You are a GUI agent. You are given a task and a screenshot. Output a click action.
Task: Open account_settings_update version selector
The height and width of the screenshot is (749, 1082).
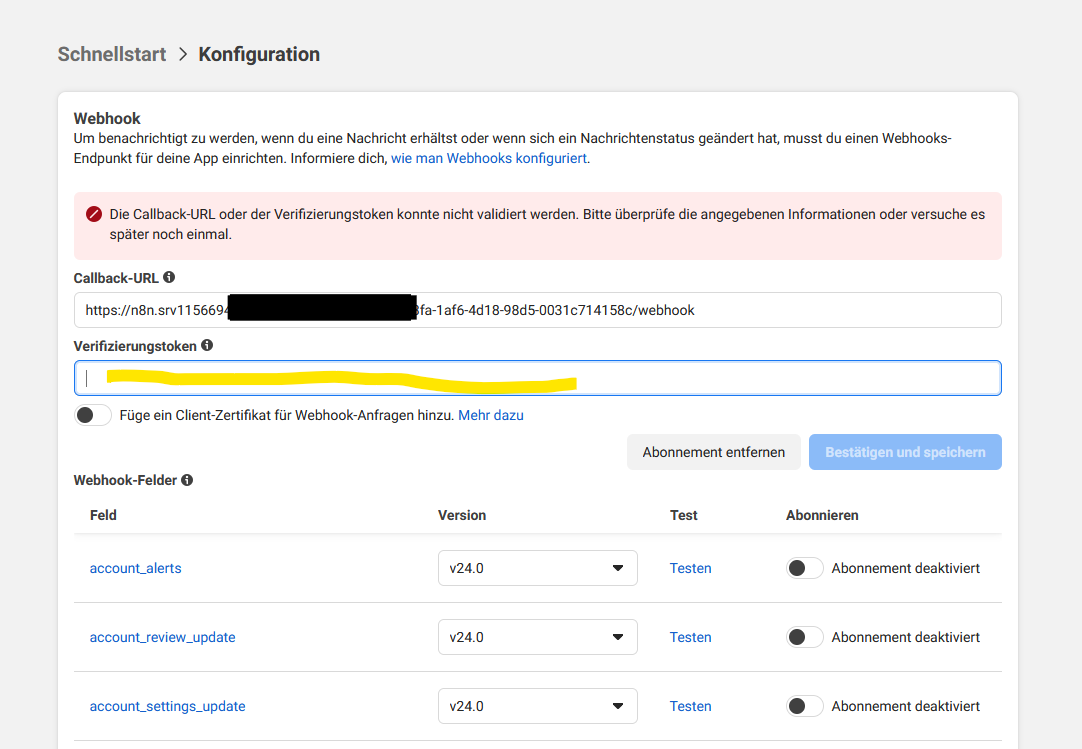pyautogui.click(x=537, y=706)
